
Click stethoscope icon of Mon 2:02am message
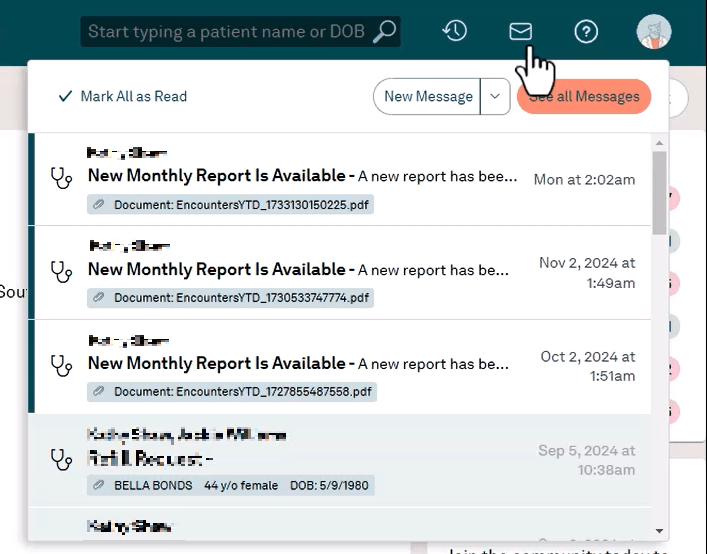(61, 178)
